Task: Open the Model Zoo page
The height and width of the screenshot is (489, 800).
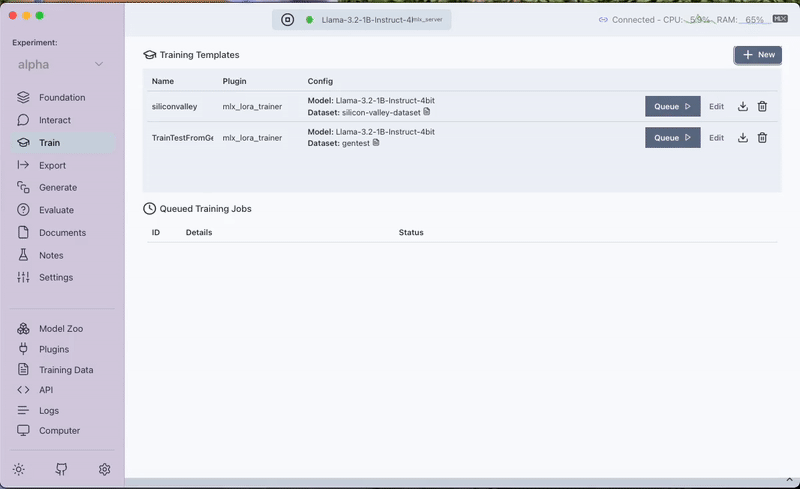Action: coord(60,329)
